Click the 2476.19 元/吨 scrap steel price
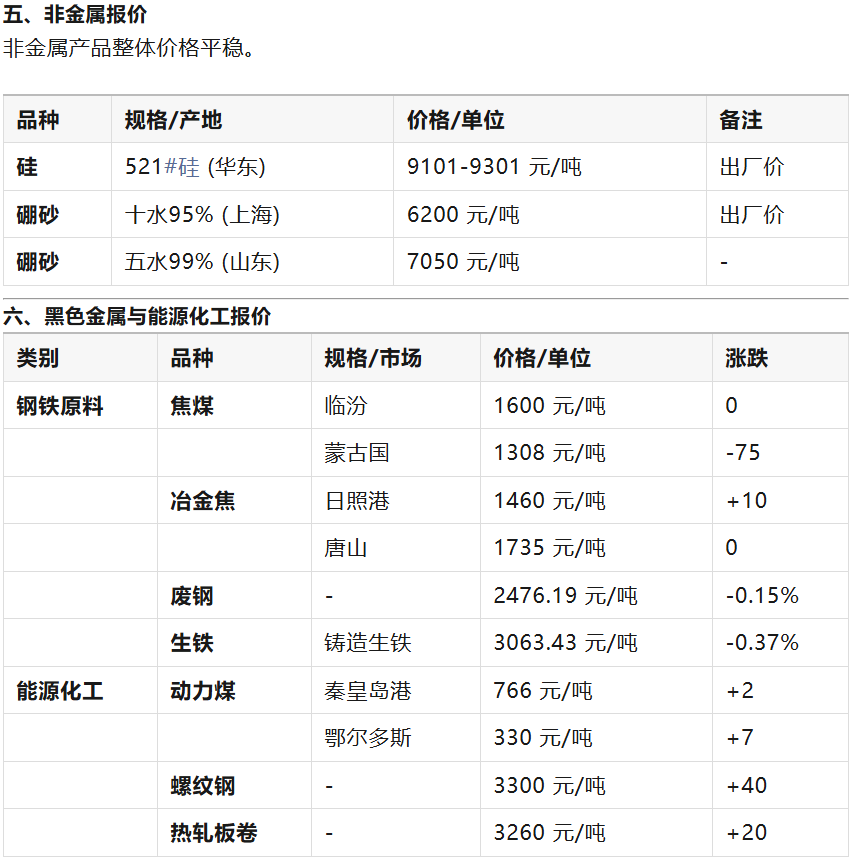 (565, 596)
